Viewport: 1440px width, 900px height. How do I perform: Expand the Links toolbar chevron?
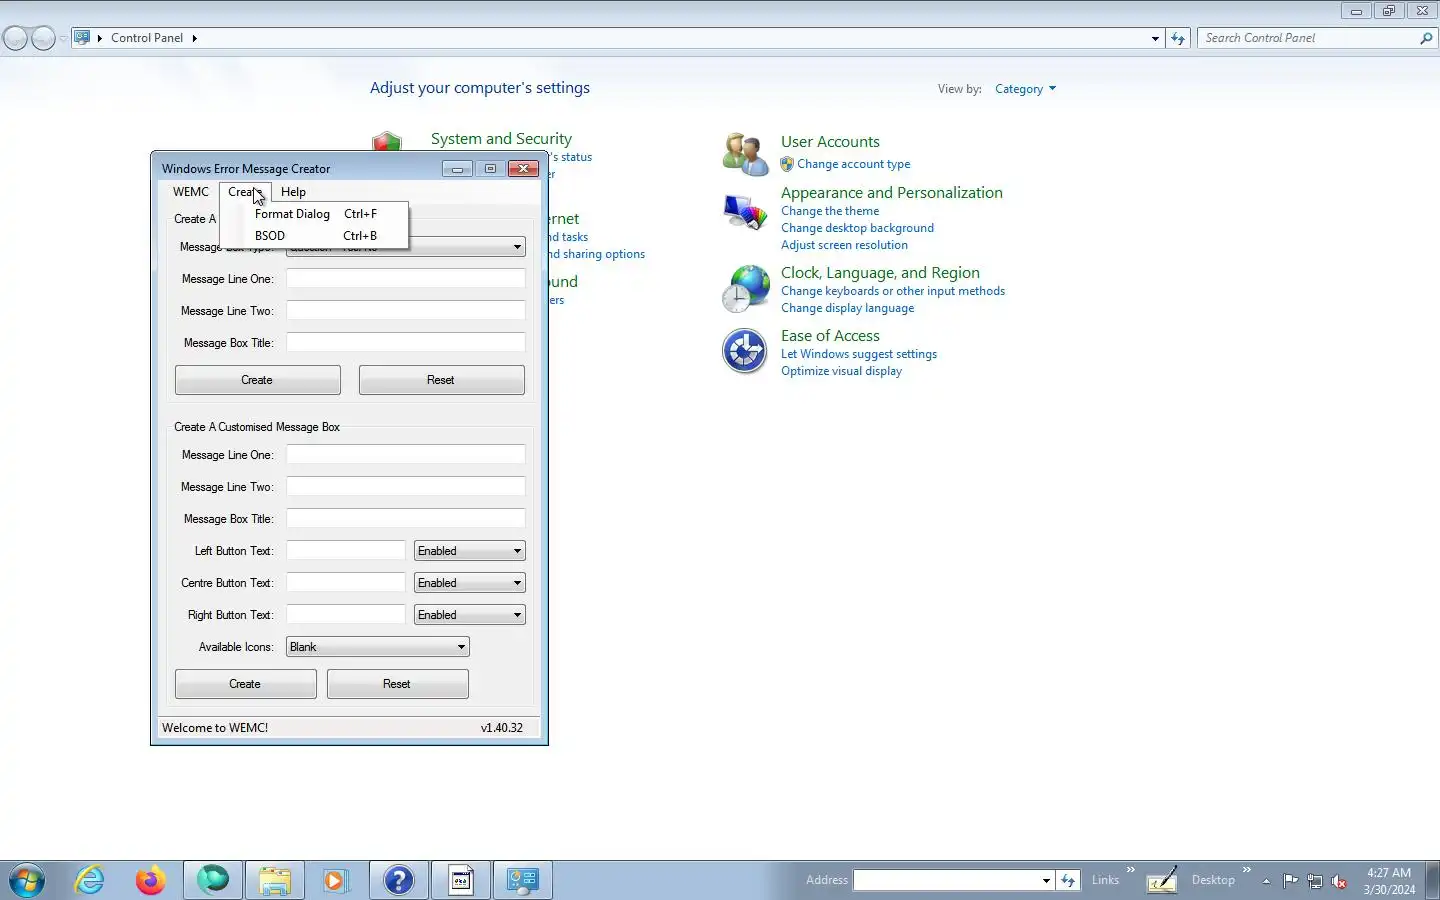(1131, 870)
